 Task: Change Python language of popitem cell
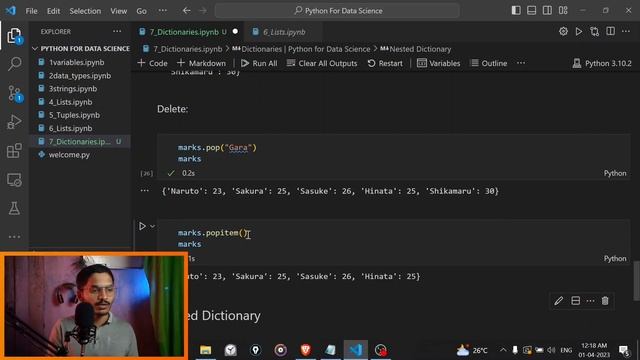(615, 258)
